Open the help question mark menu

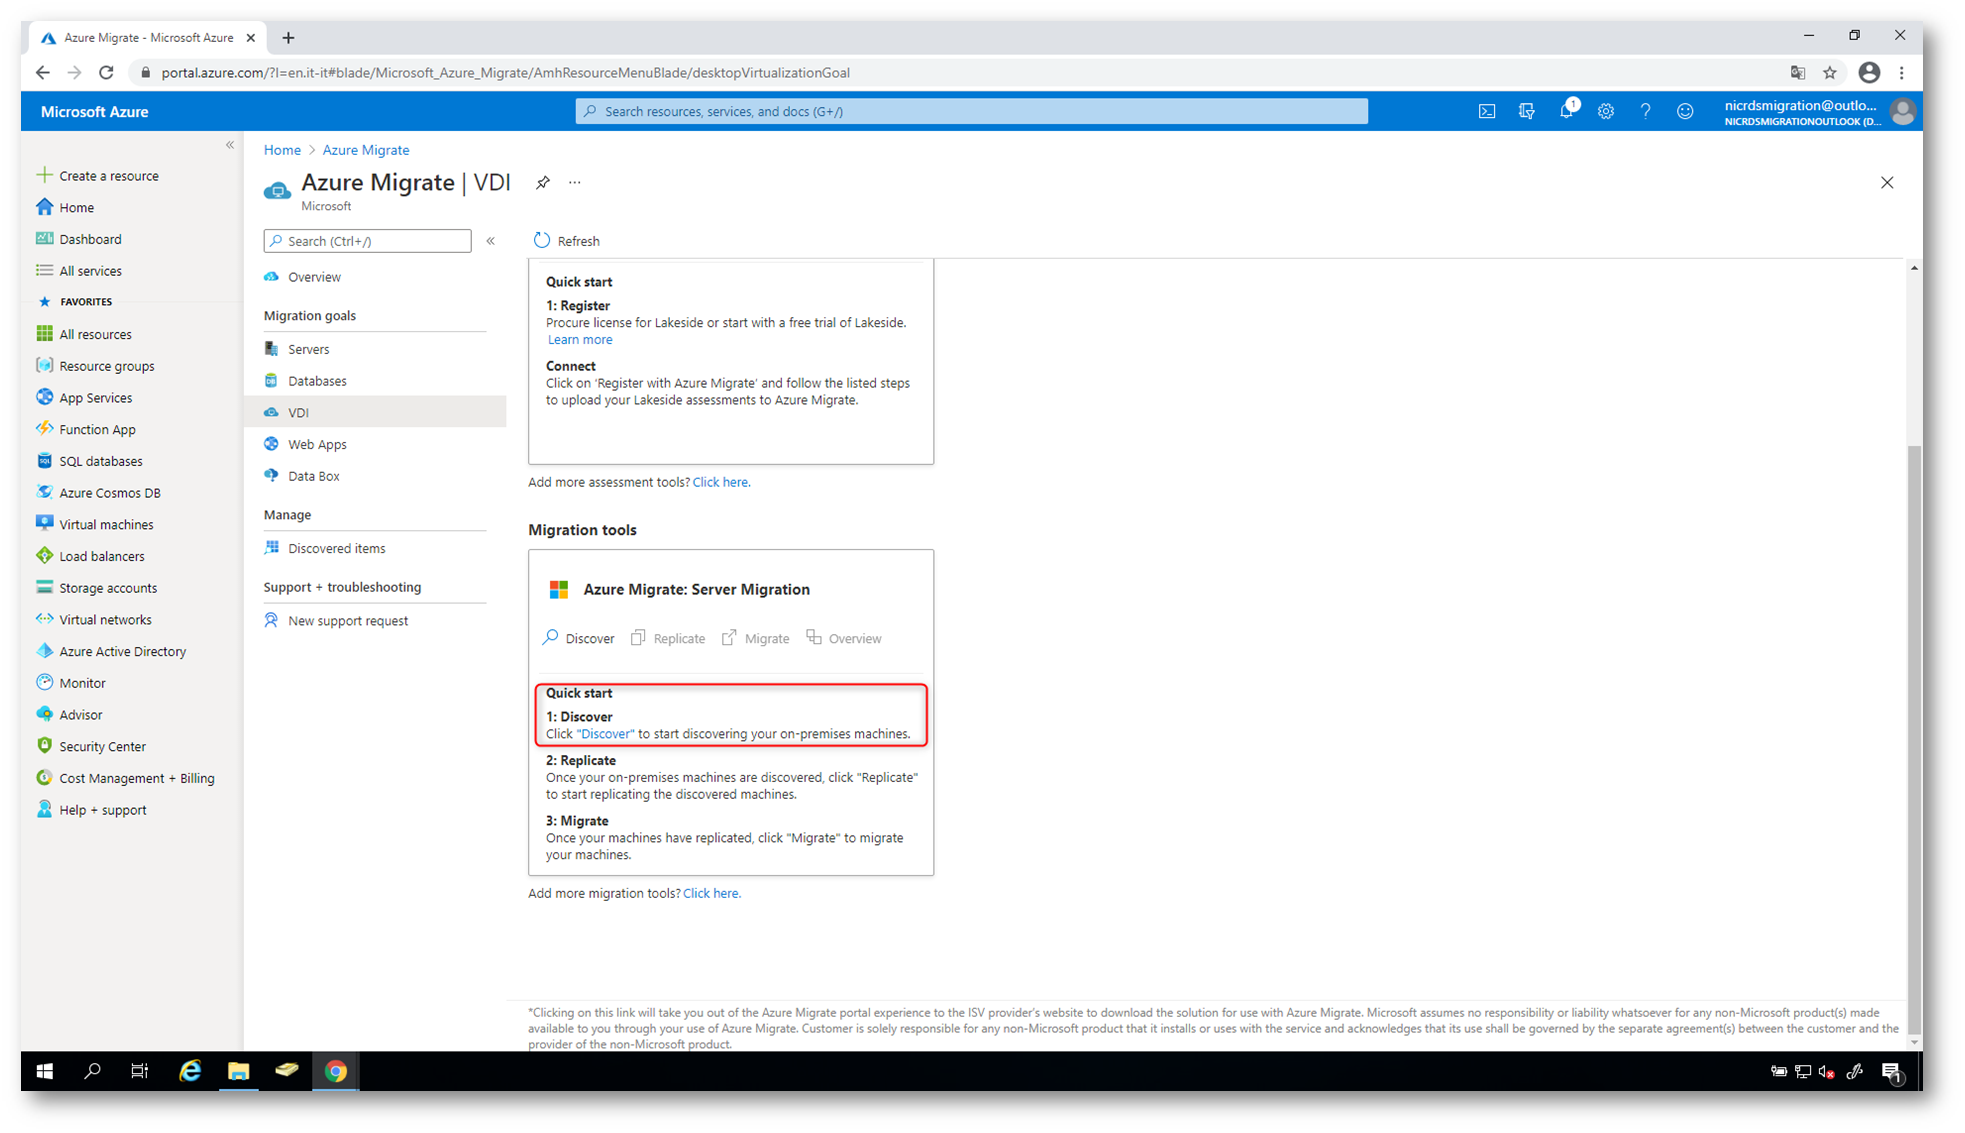click(1645, 111)
